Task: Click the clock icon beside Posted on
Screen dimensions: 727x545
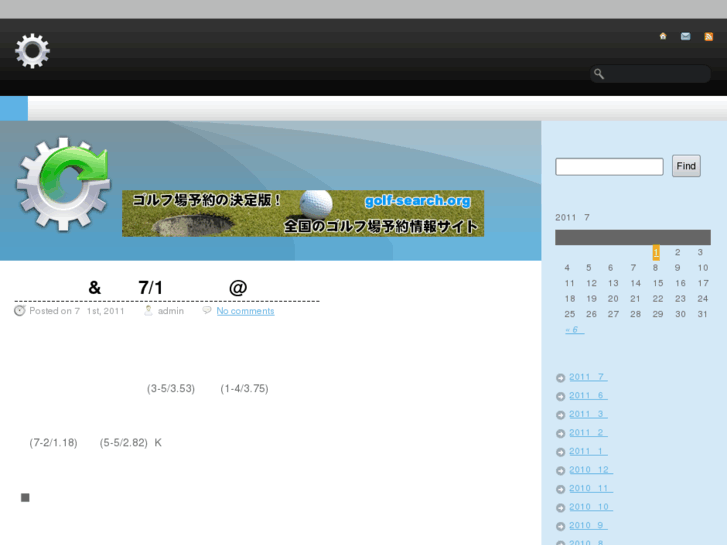Action: 19,311
